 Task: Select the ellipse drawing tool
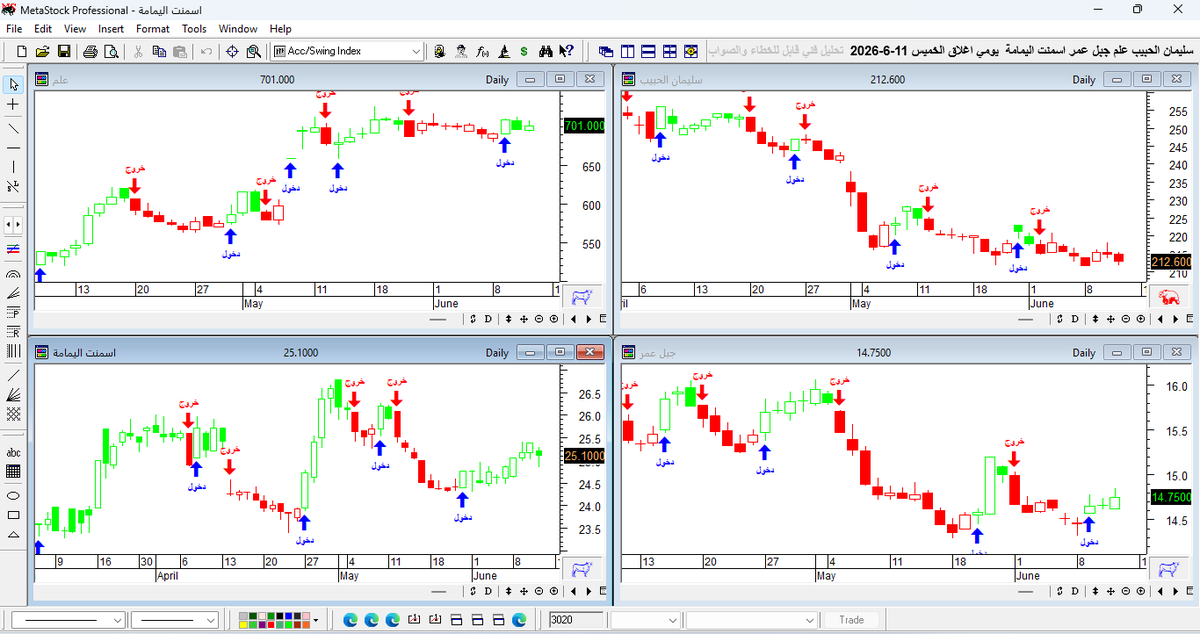14,495
